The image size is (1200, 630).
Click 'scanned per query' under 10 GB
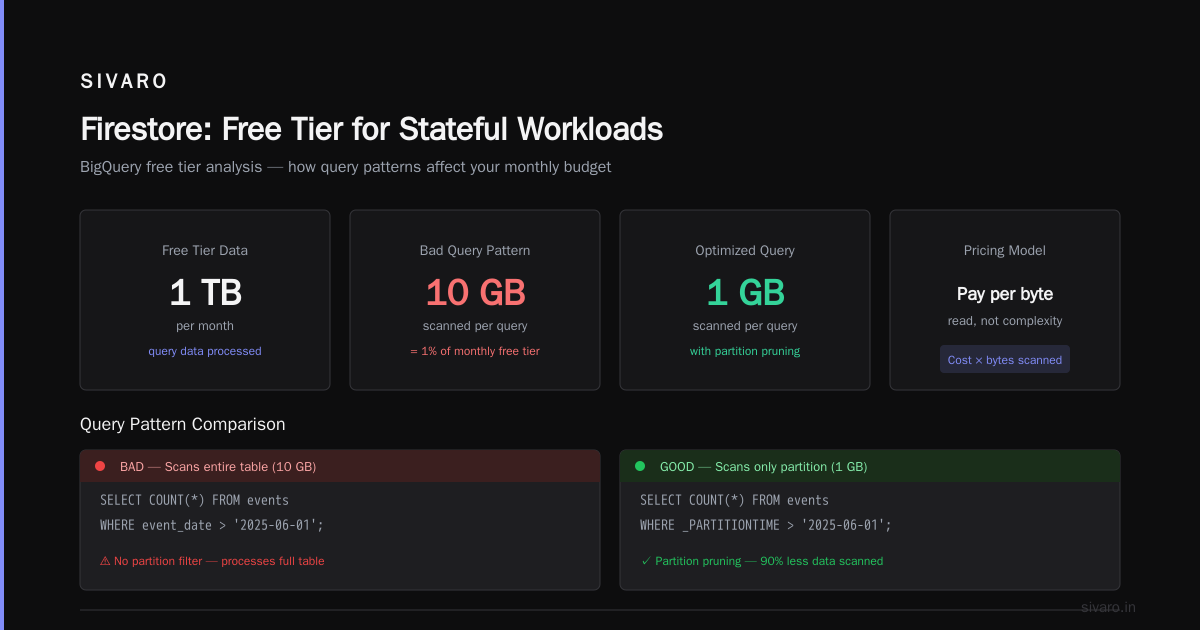point(475,326)
